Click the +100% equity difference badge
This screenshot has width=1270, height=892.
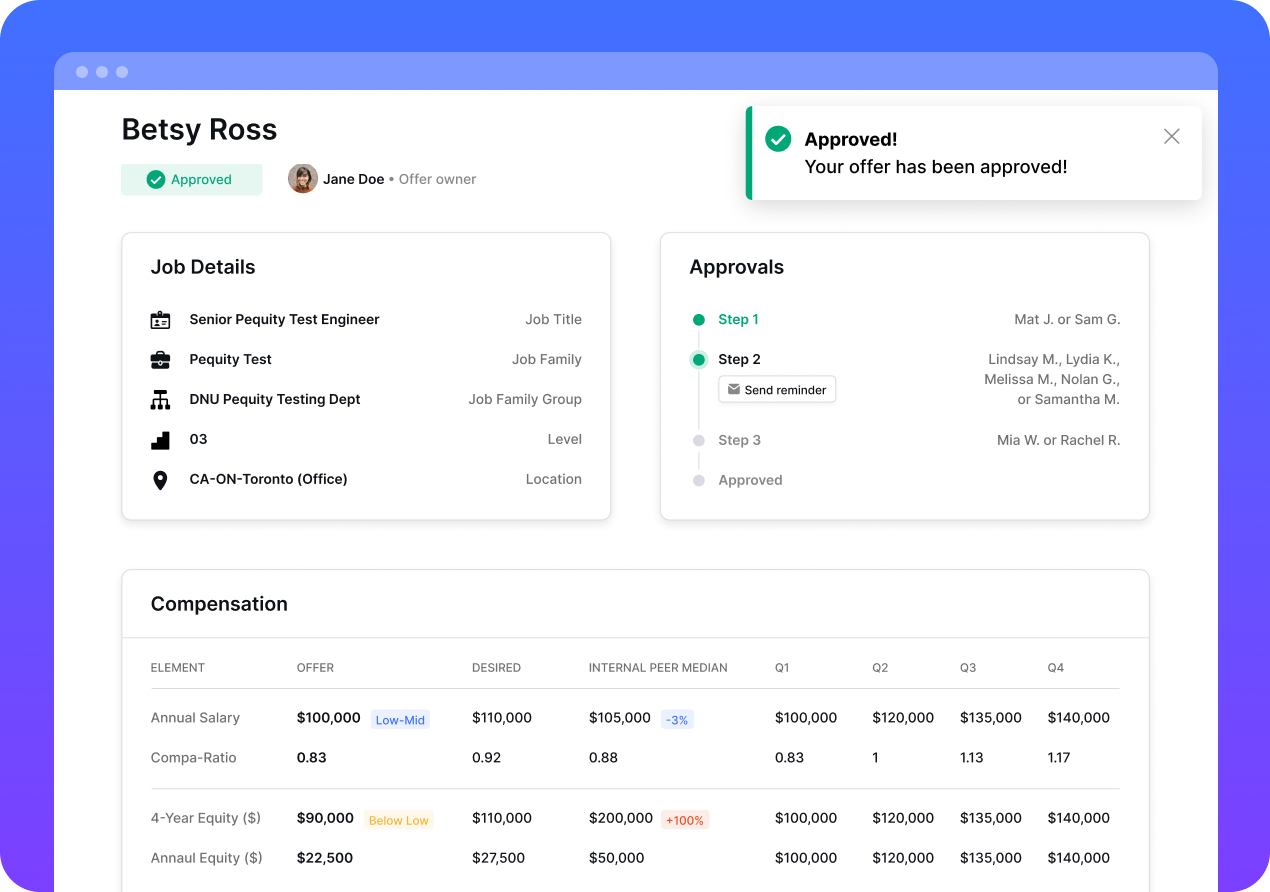click(x=684, y=820)
